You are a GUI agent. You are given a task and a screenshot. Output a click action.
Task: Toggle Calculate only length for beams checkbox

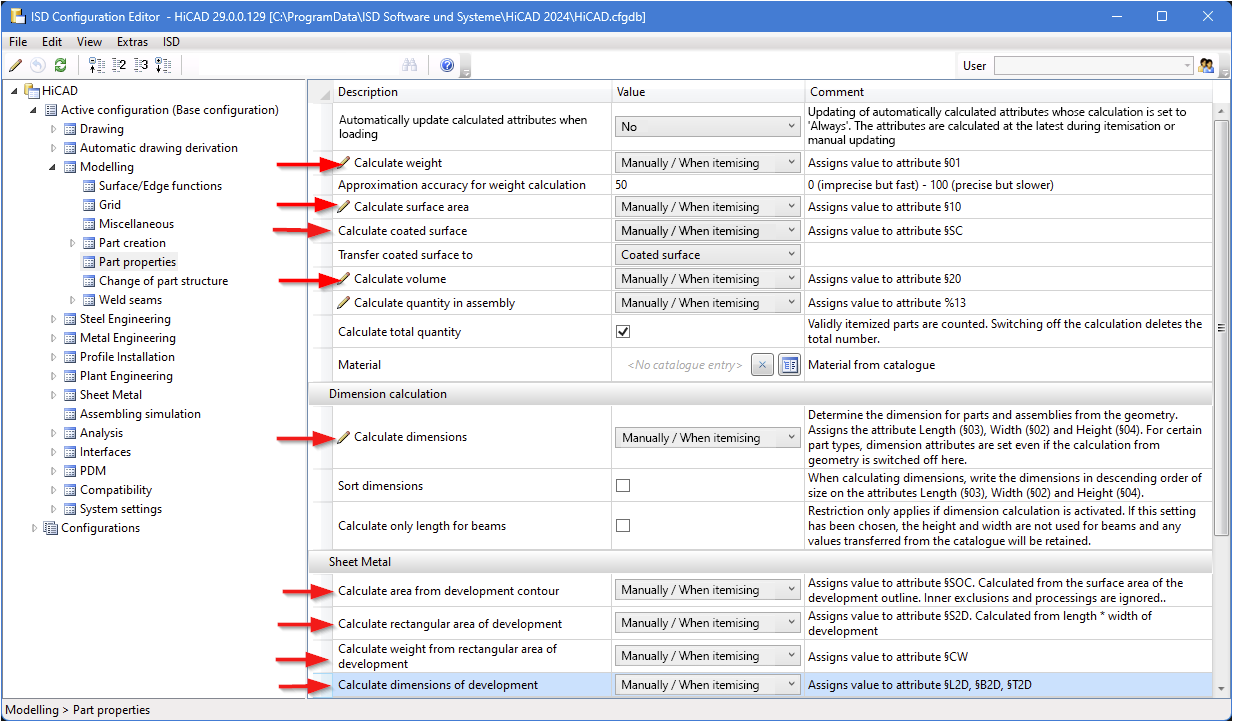623,525
